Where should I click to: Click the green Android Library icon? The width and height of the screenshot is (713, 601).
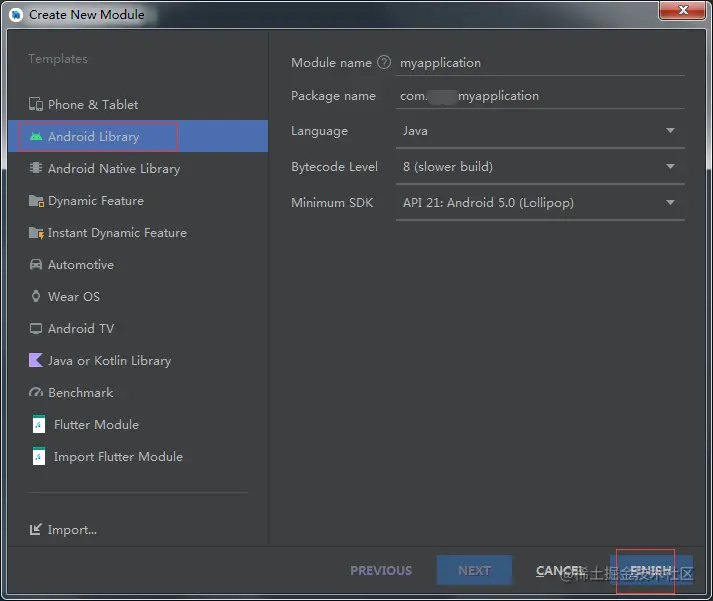(36, 136)
